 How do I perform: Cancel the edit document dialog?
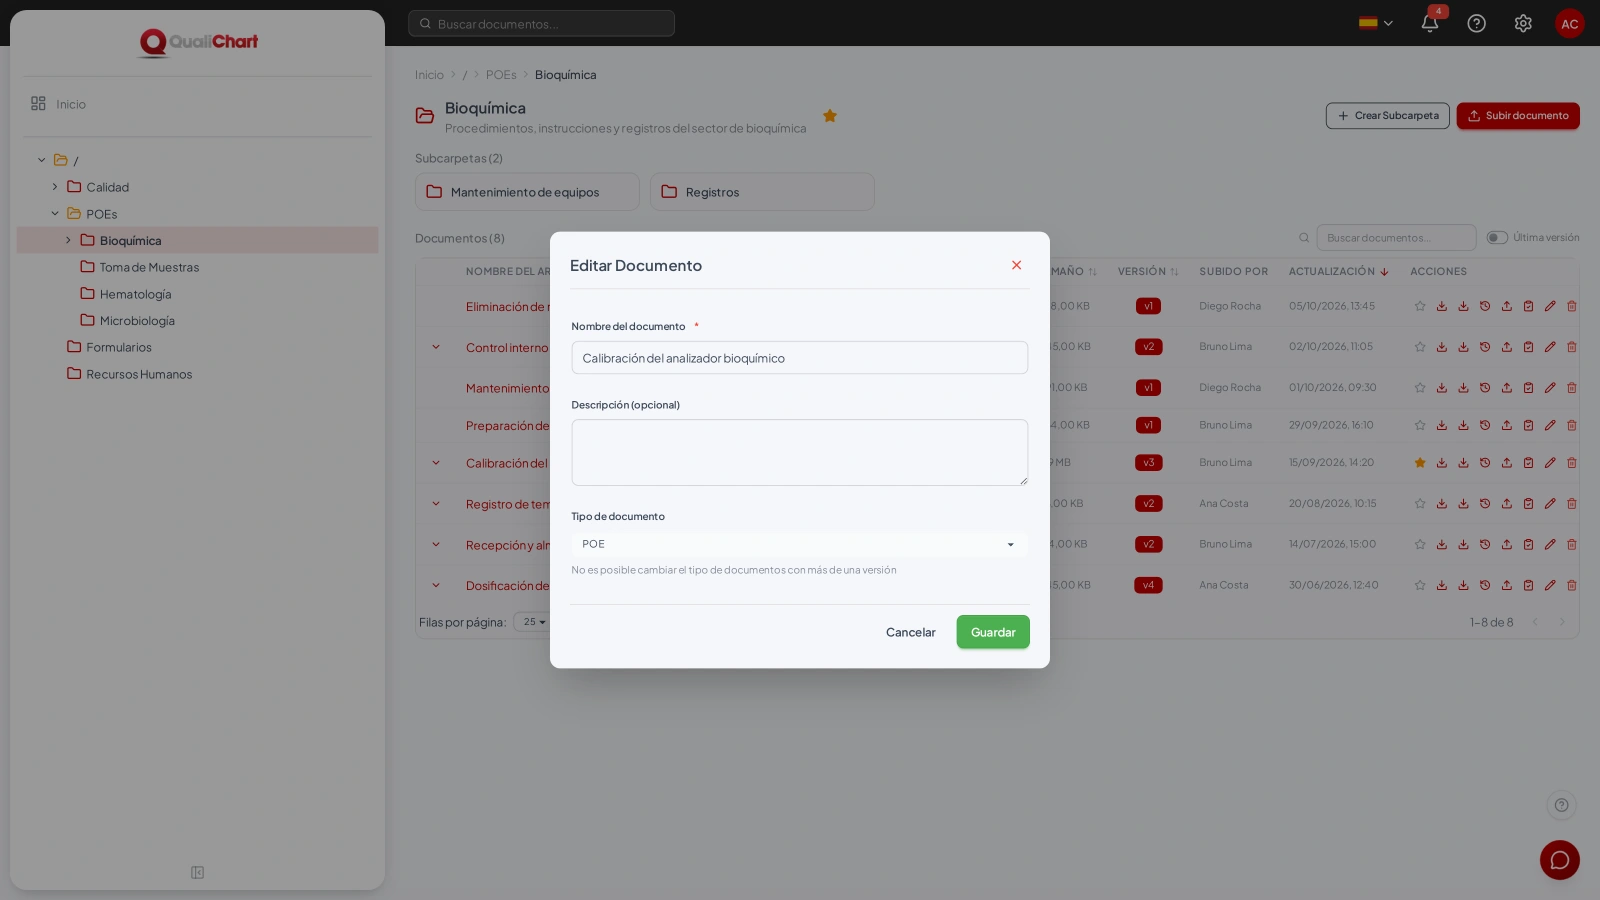click(911, 632)
